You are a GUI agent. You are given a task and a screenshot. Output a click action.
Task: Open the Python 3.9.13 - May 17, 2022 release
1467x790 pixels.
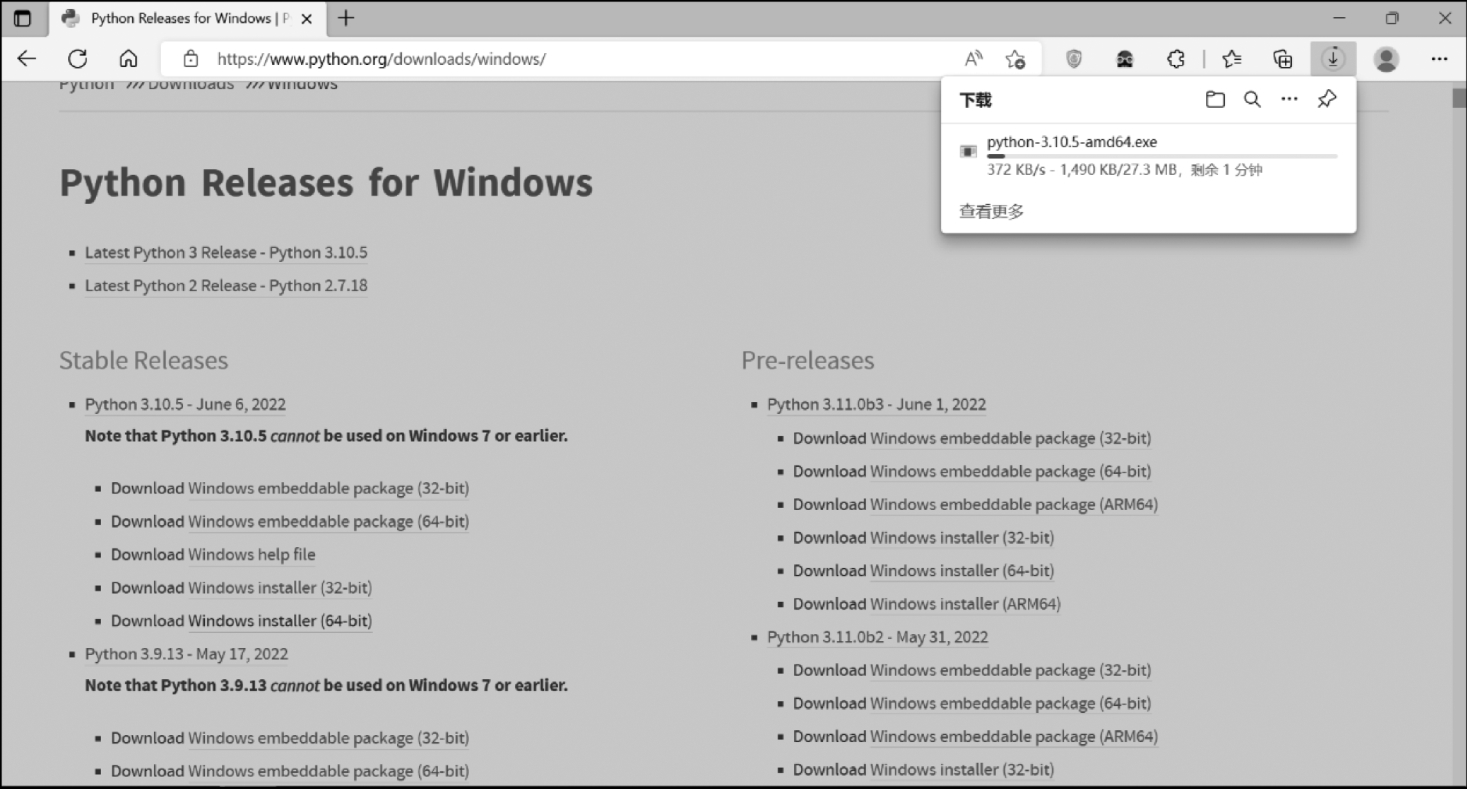click(x=186, y=654)
